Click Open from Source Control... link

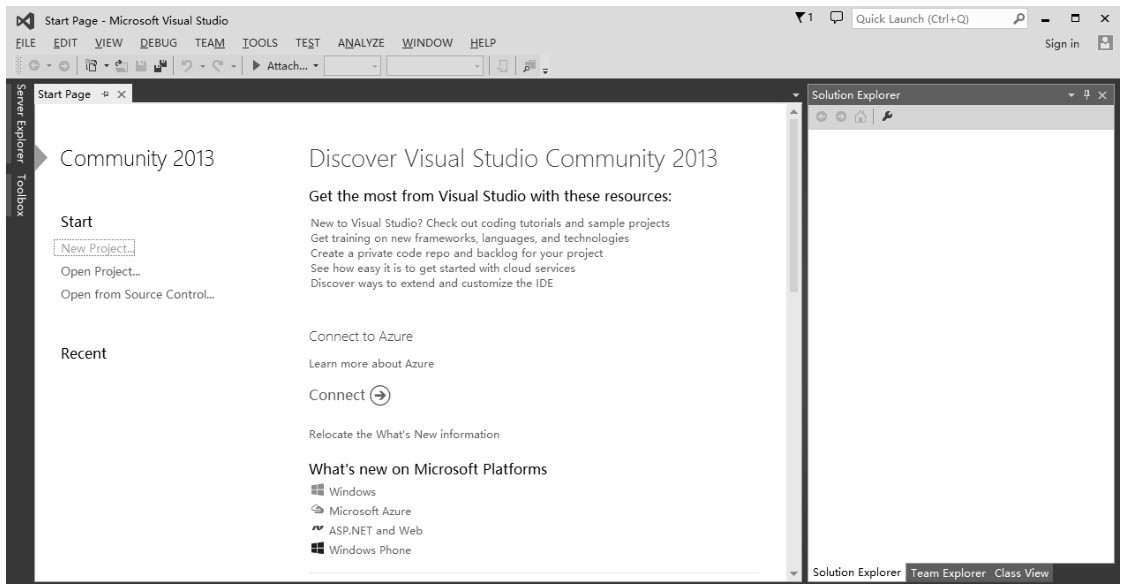coord(138,294)
